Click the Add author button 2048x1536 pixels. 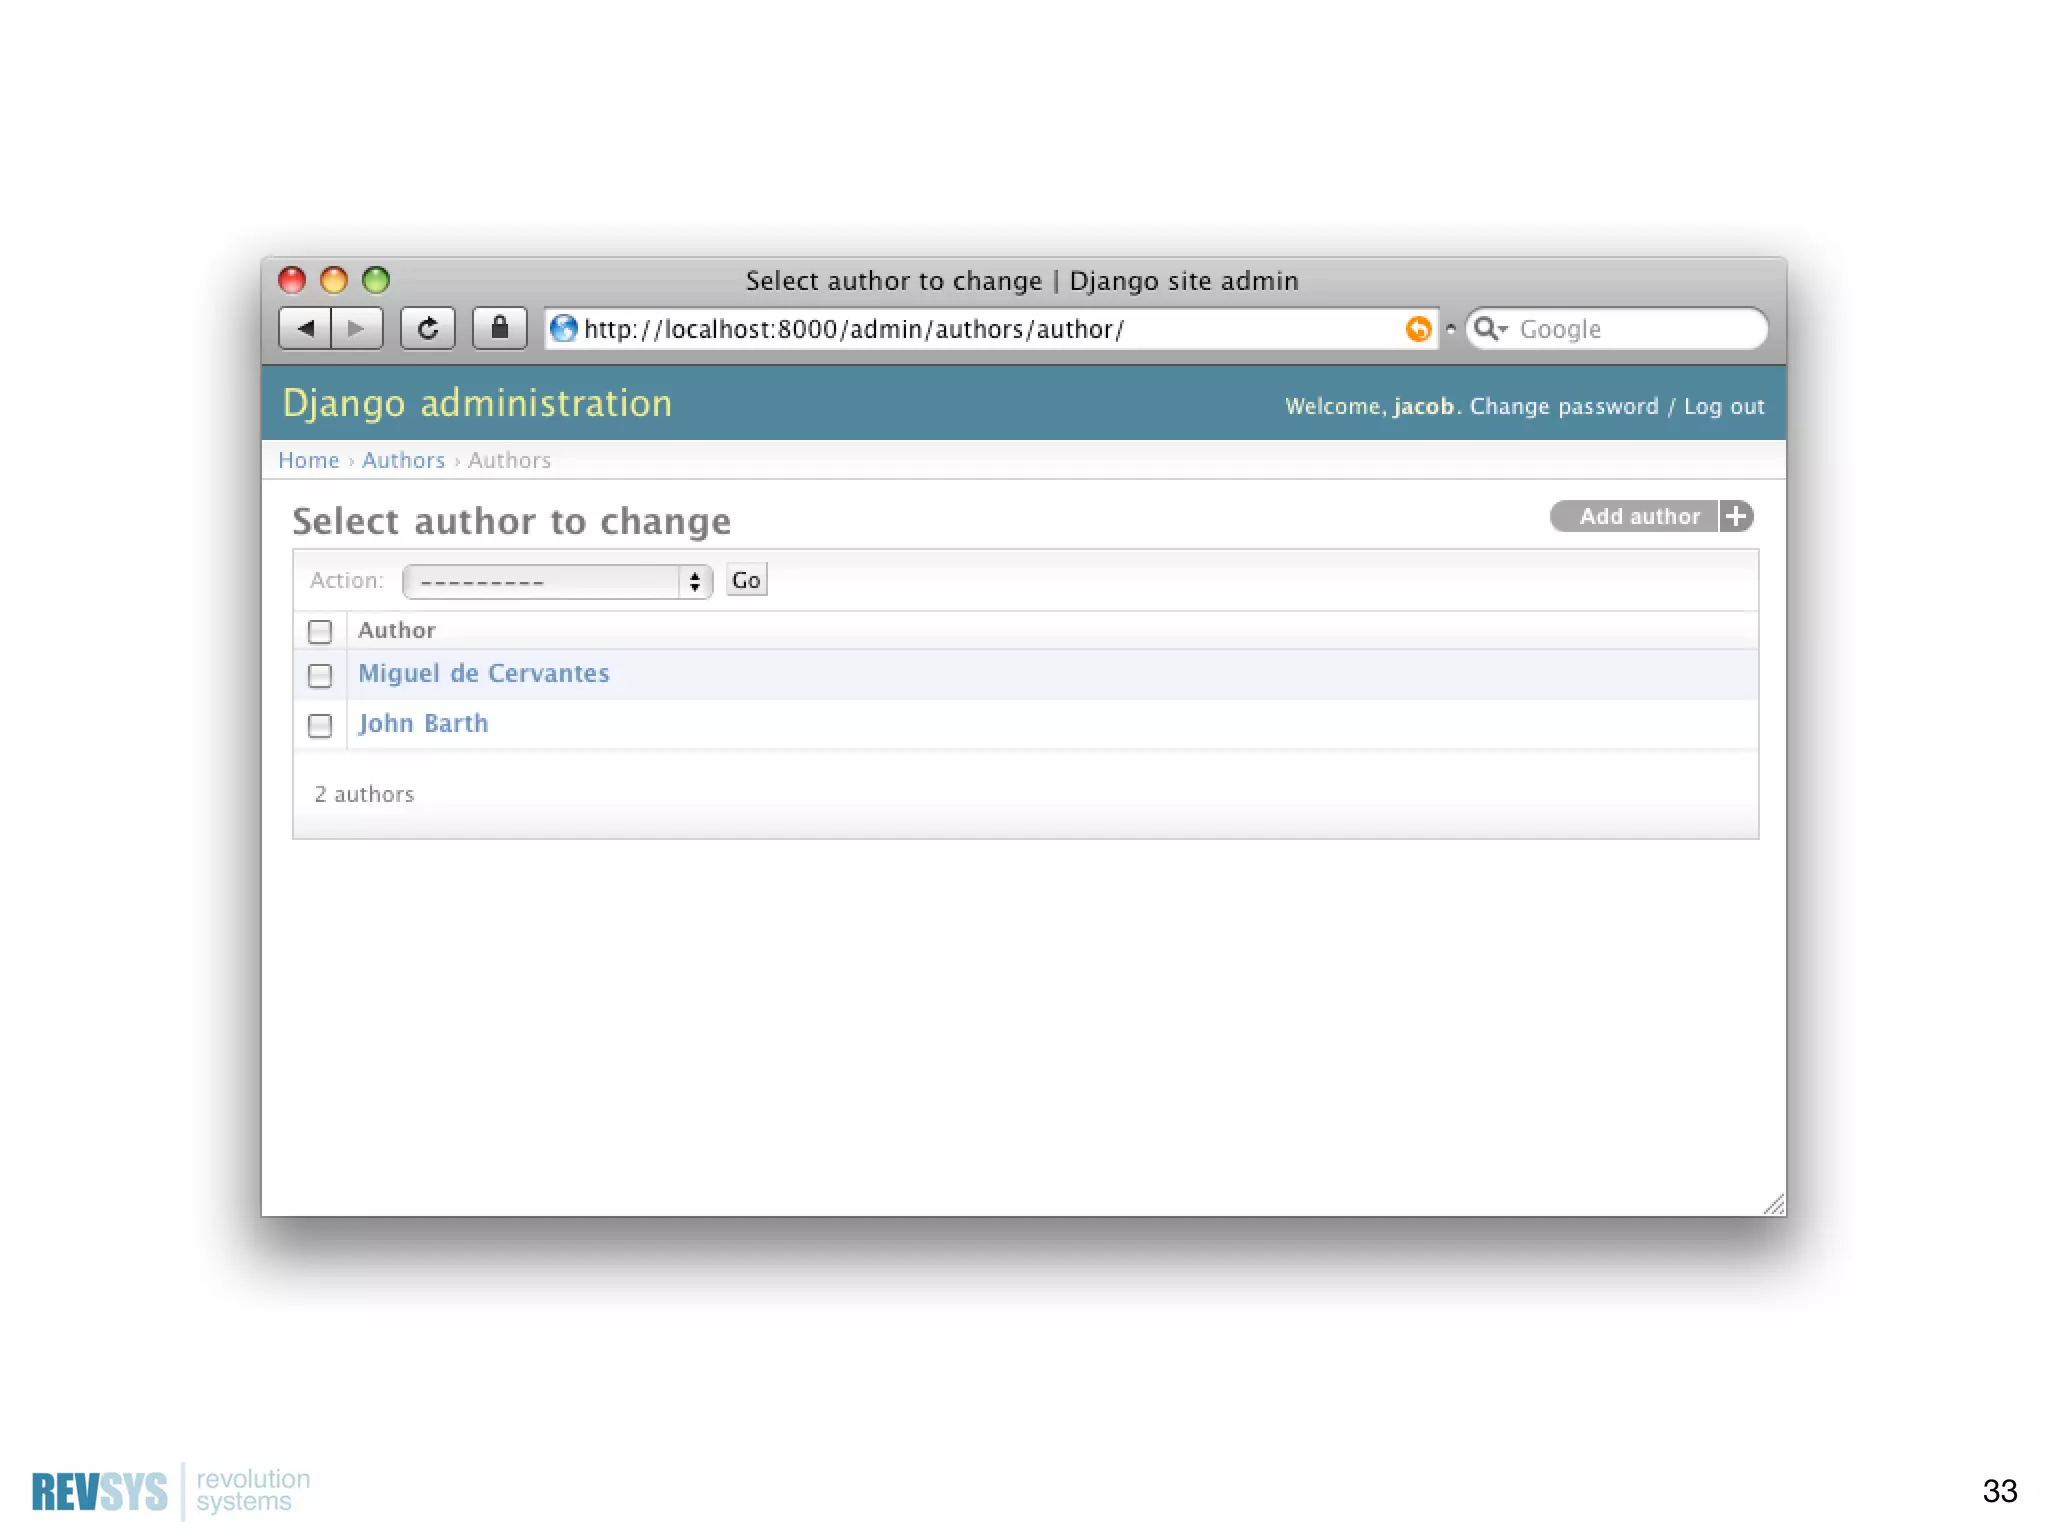coord(1638,516)
